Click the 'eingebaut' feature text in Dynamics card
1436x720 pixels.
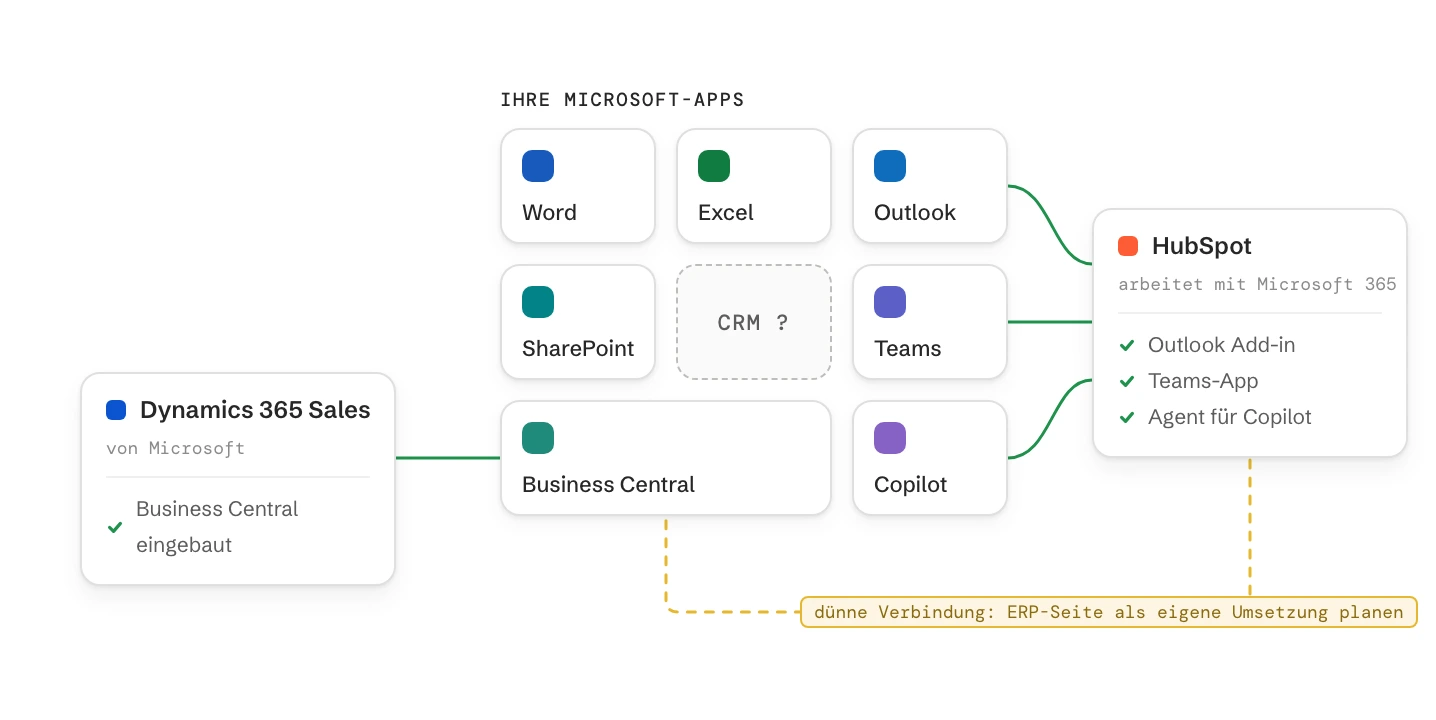184,545
